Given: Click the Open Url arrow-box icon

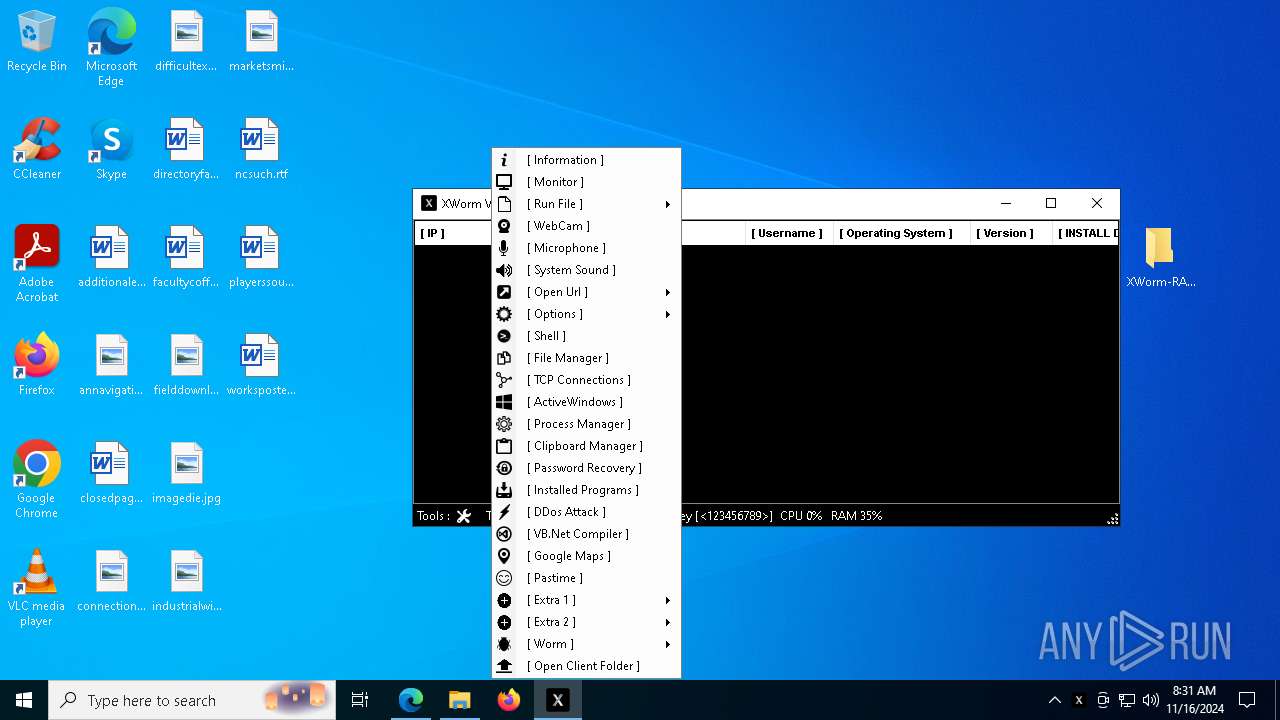Looking at the screenshot, I should click(x=504, y=292).
